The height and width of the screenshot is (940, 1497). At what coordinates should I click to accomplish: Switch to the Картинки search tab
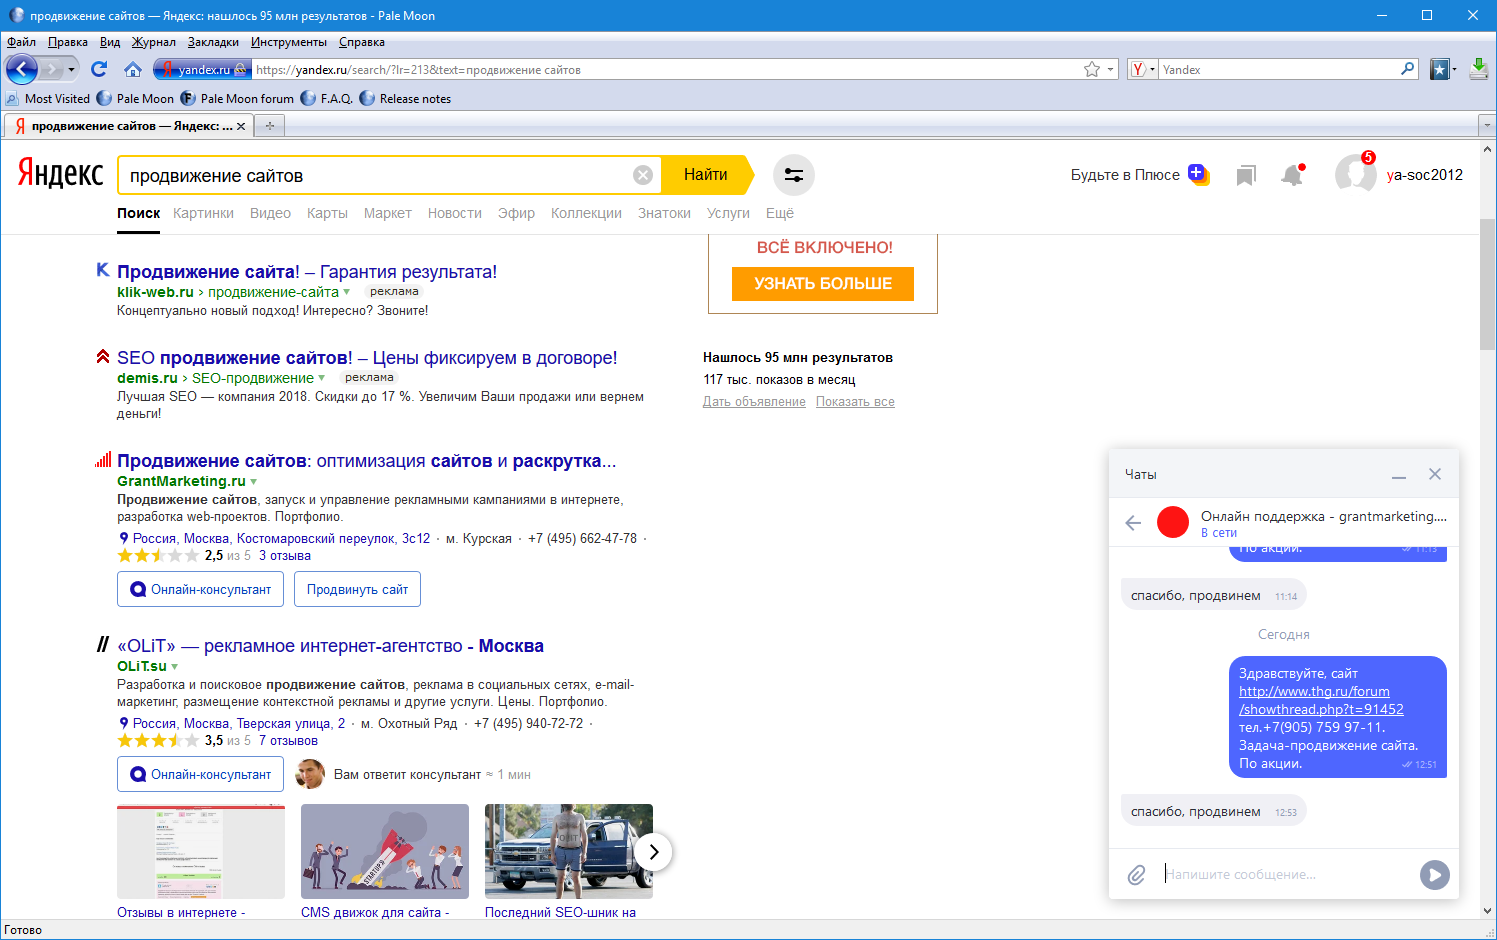click(x=203, y=213)
